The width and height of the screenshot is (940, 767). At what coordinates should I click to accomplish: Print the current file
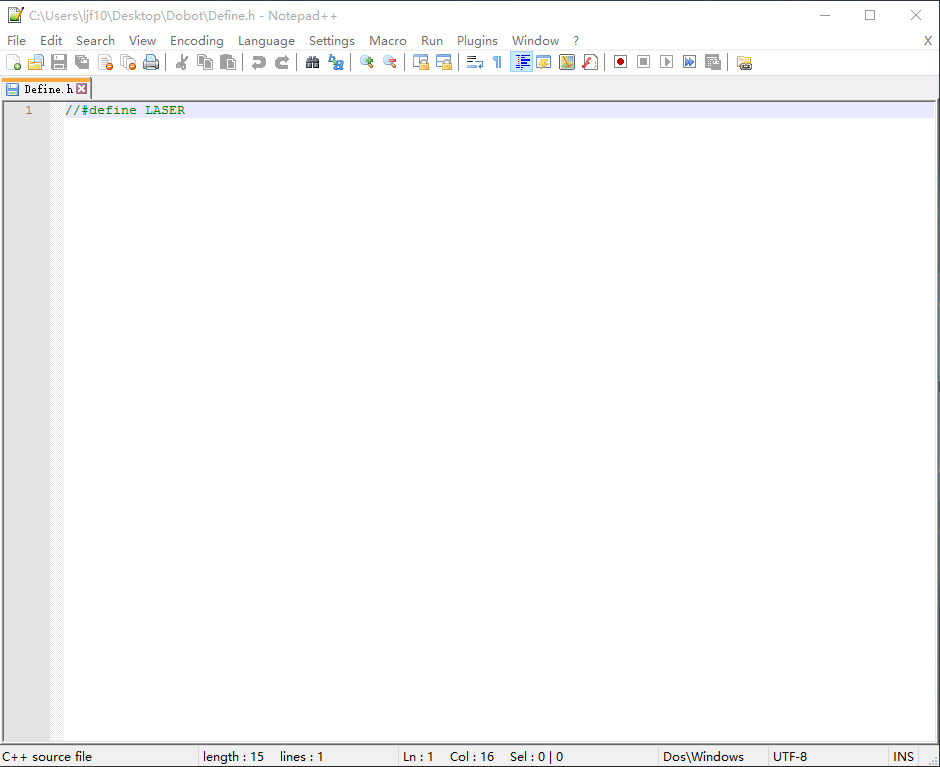coord(151,61)
